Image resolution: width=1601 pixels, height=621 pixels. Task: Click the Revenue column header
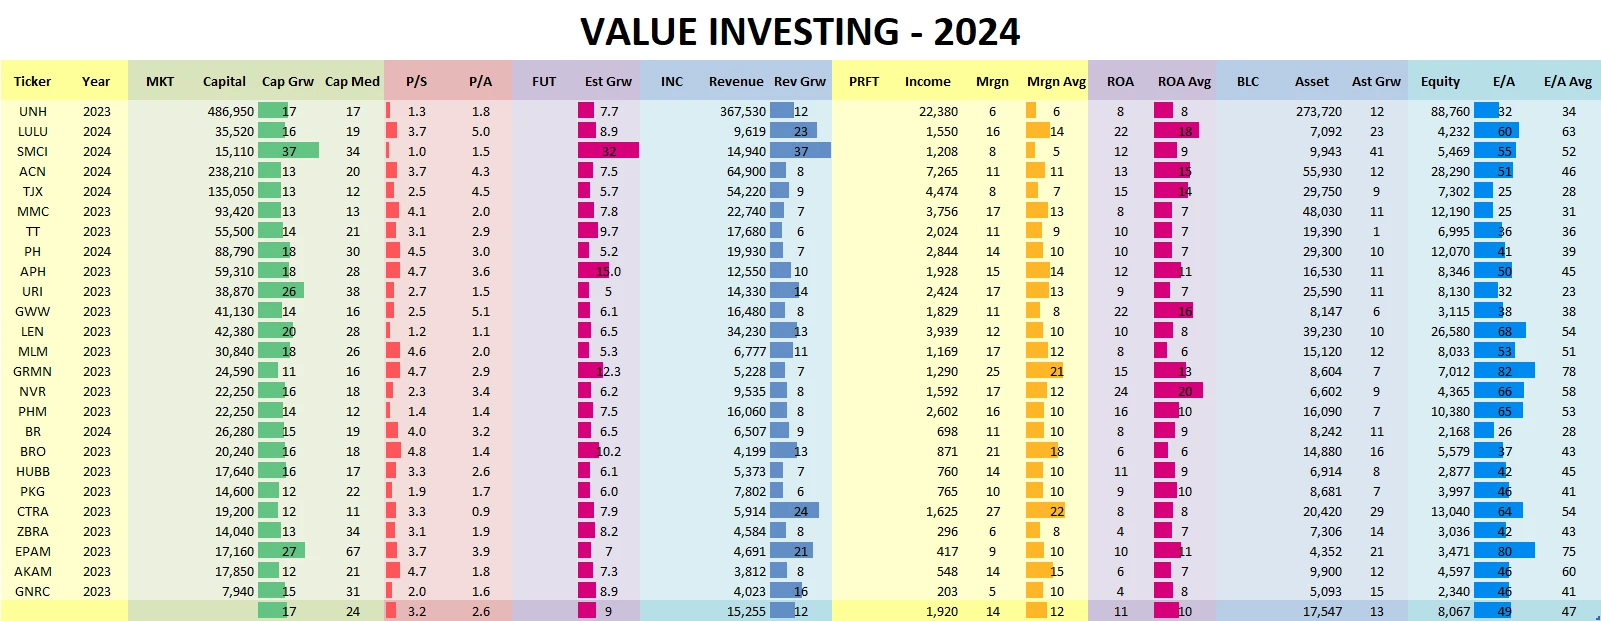[x=736, y=81]
